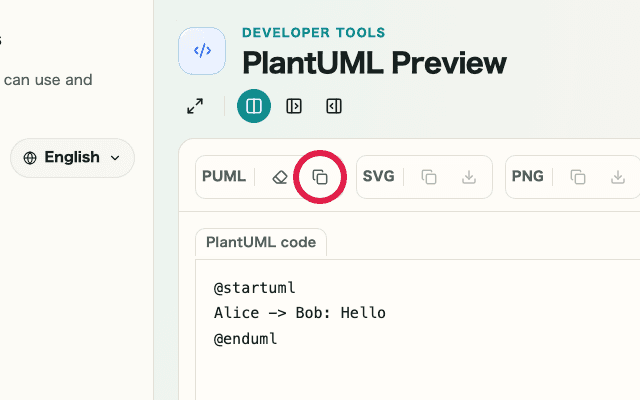Screen dimensions: 640x400
Task: Click the PUML group label
Action: pos(224,176)
